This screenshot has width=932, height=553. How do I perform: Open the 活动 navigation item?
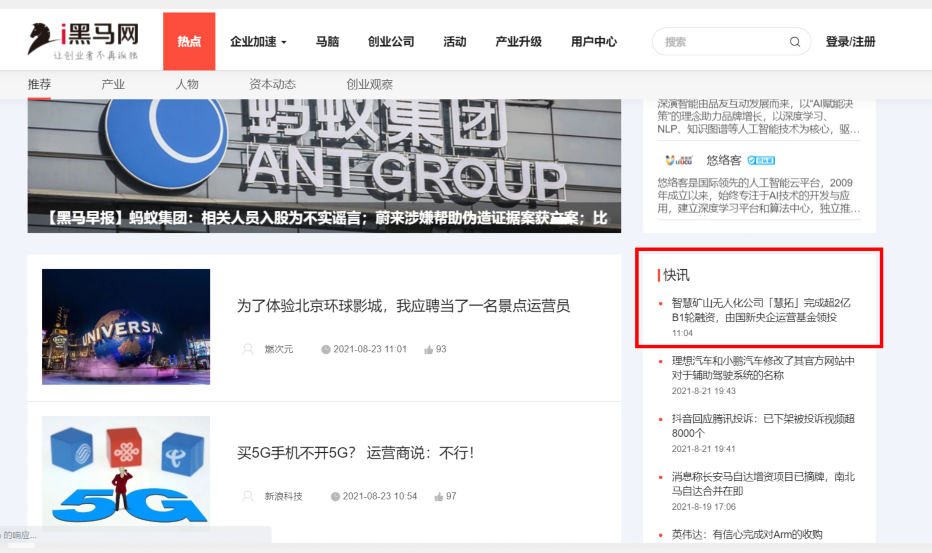(x=454, y=42)
